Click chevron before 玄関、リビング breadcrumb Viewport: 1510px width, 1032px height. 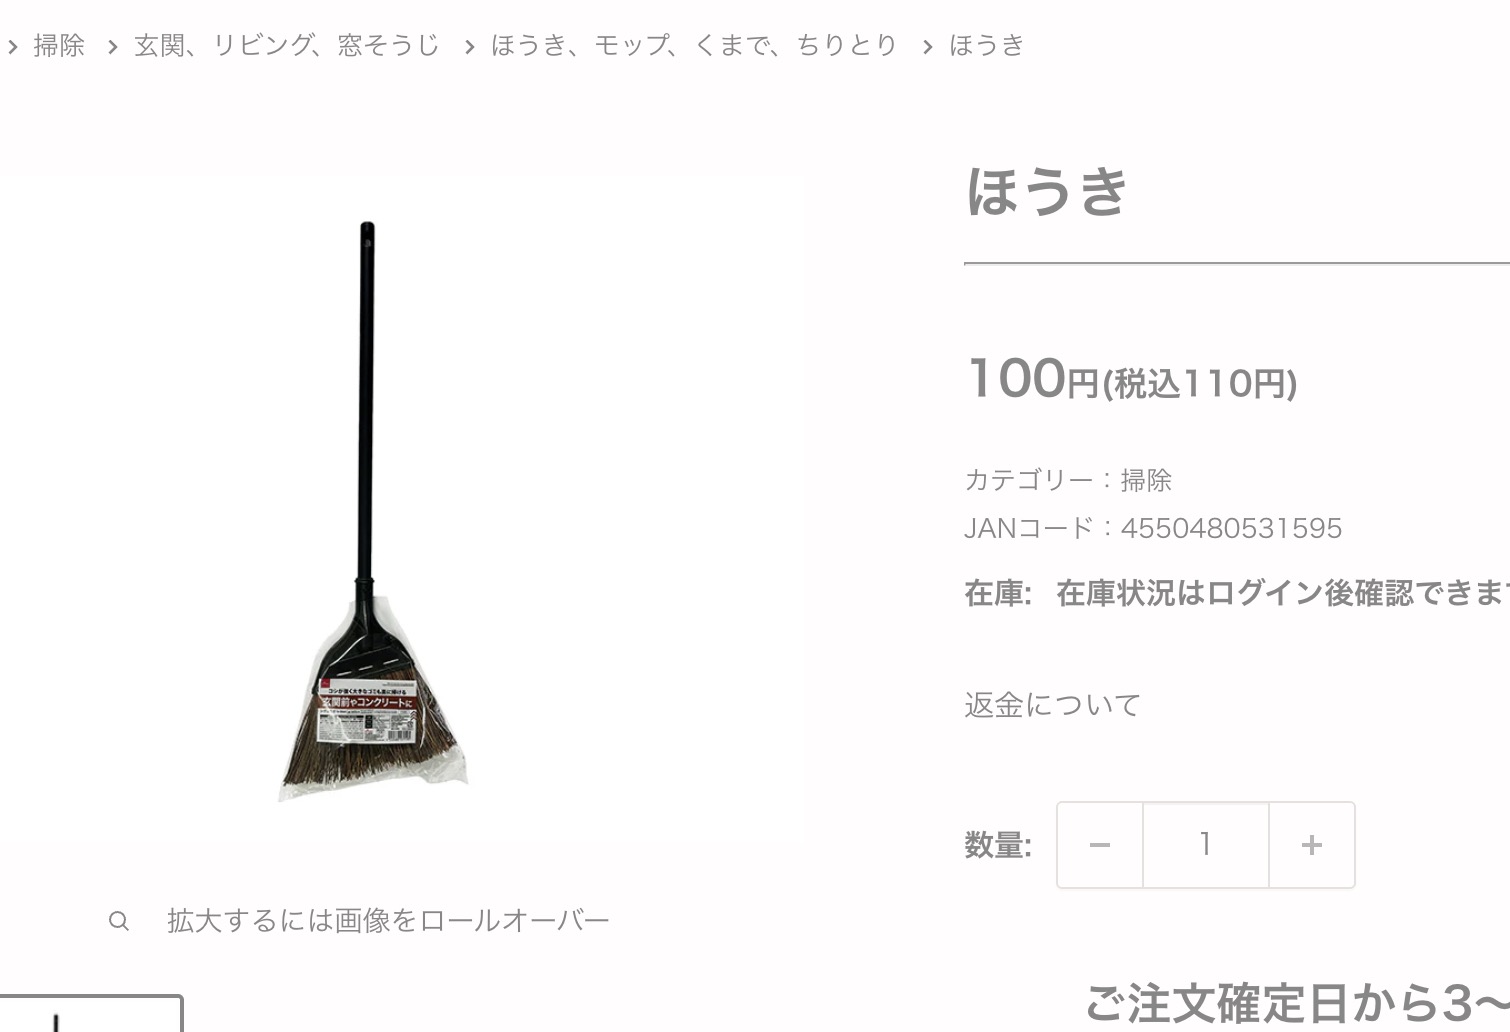pos(112,47)
